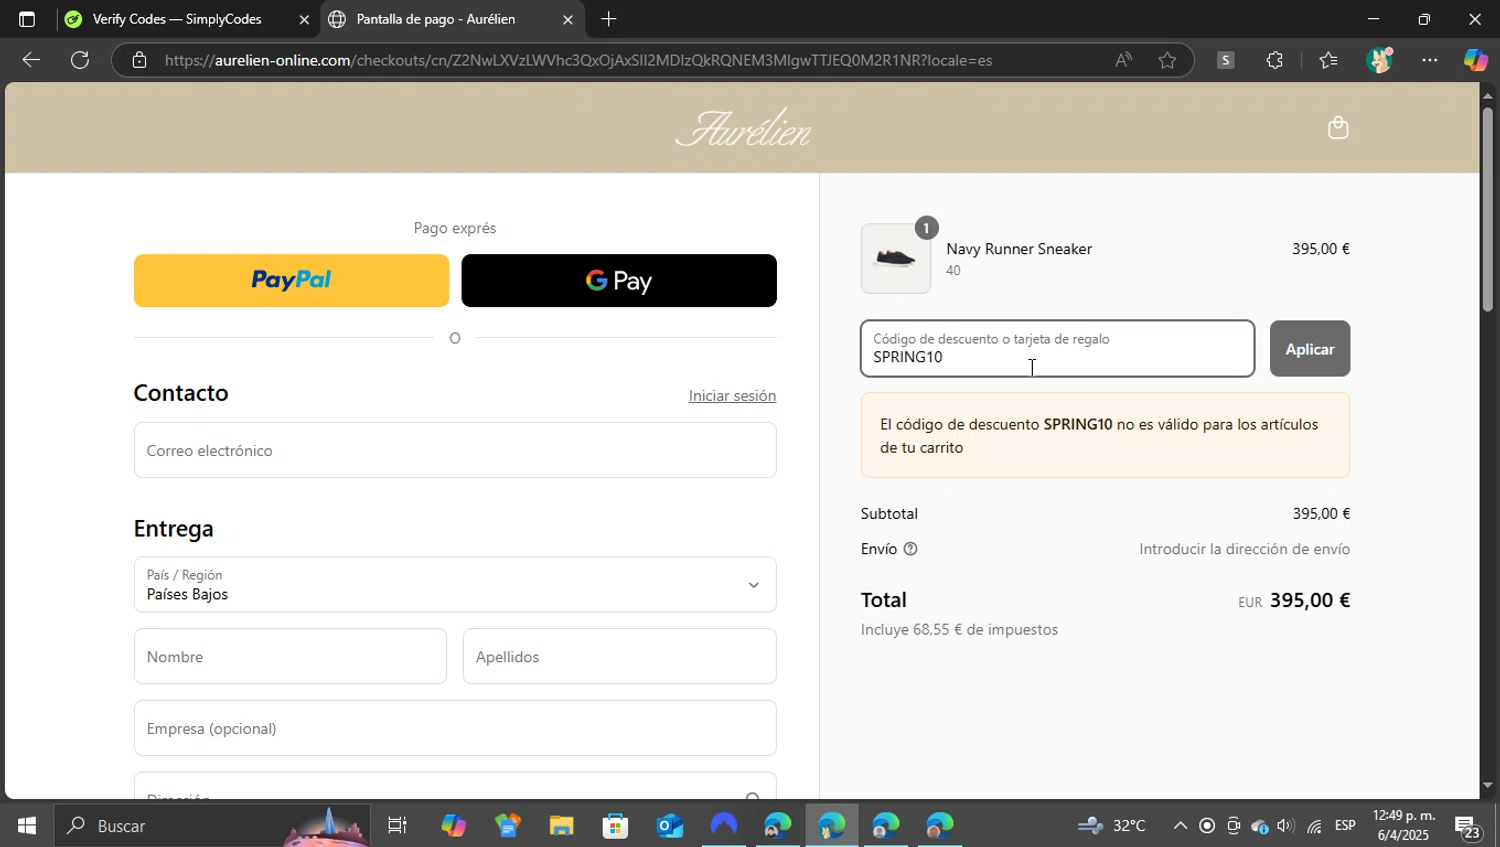Open the clock showing 12:49 p. m.
1500x847 pixels.
click(x=1403, y=826)
